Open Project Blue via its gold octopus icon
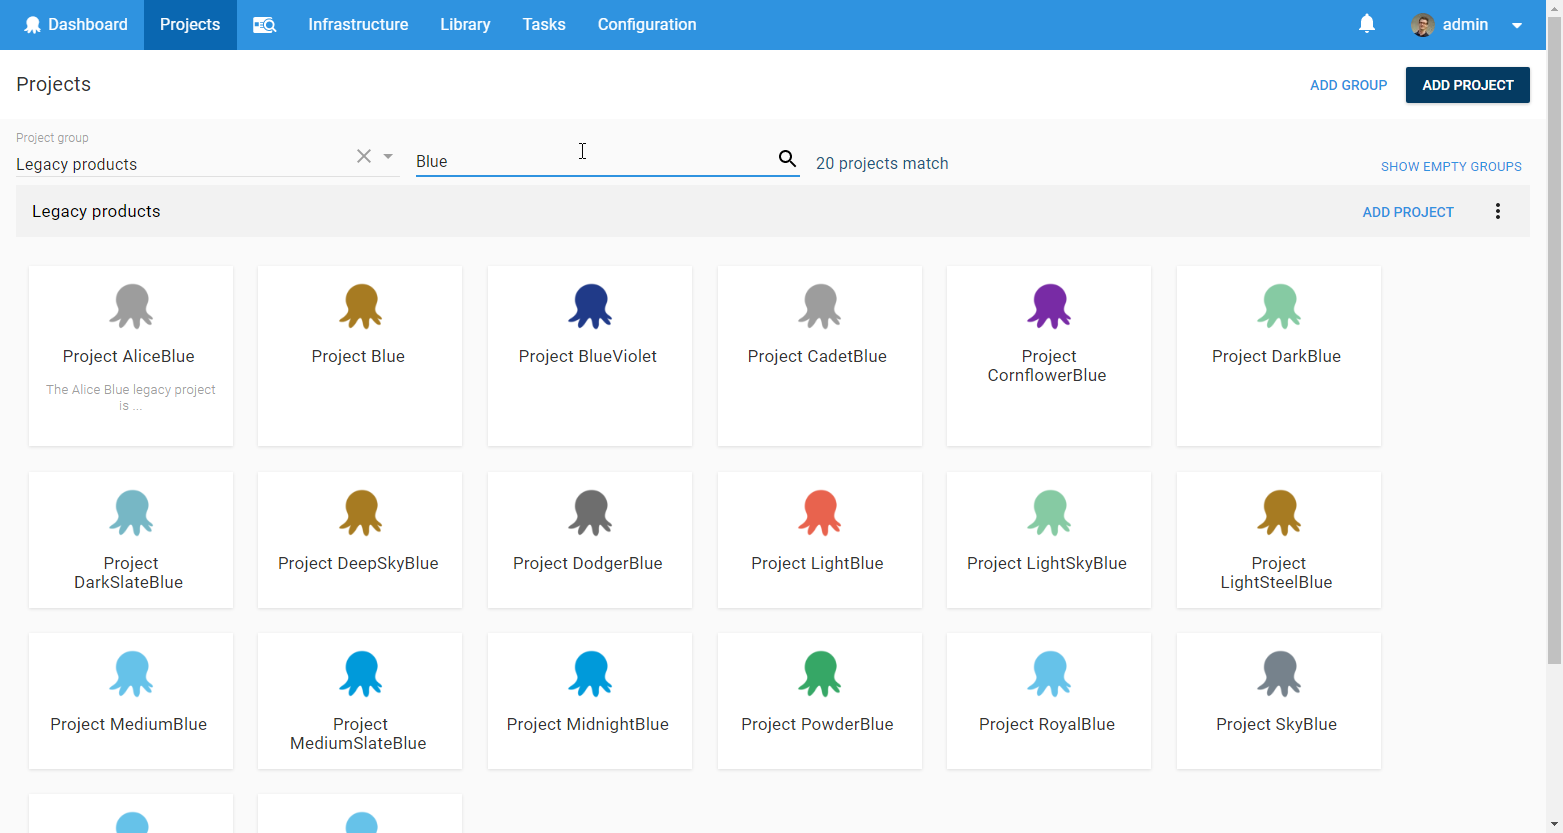Image resolution: width=1563 pixels, height=833 pixels. pyautogui.click(x=359, y=305)
